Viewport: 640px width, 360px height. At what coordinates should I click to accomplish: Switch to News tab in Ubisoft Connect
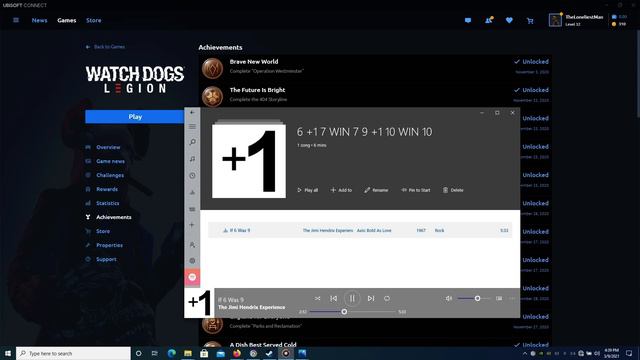[x=40, y=20]
